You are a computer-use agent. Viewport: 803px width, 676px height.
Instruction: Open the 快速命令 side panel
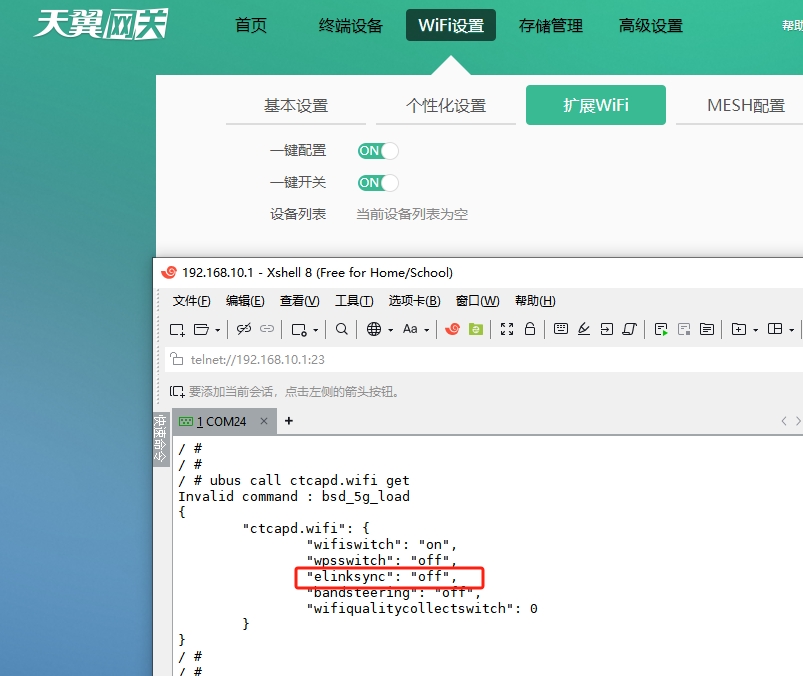coord(161,438)
